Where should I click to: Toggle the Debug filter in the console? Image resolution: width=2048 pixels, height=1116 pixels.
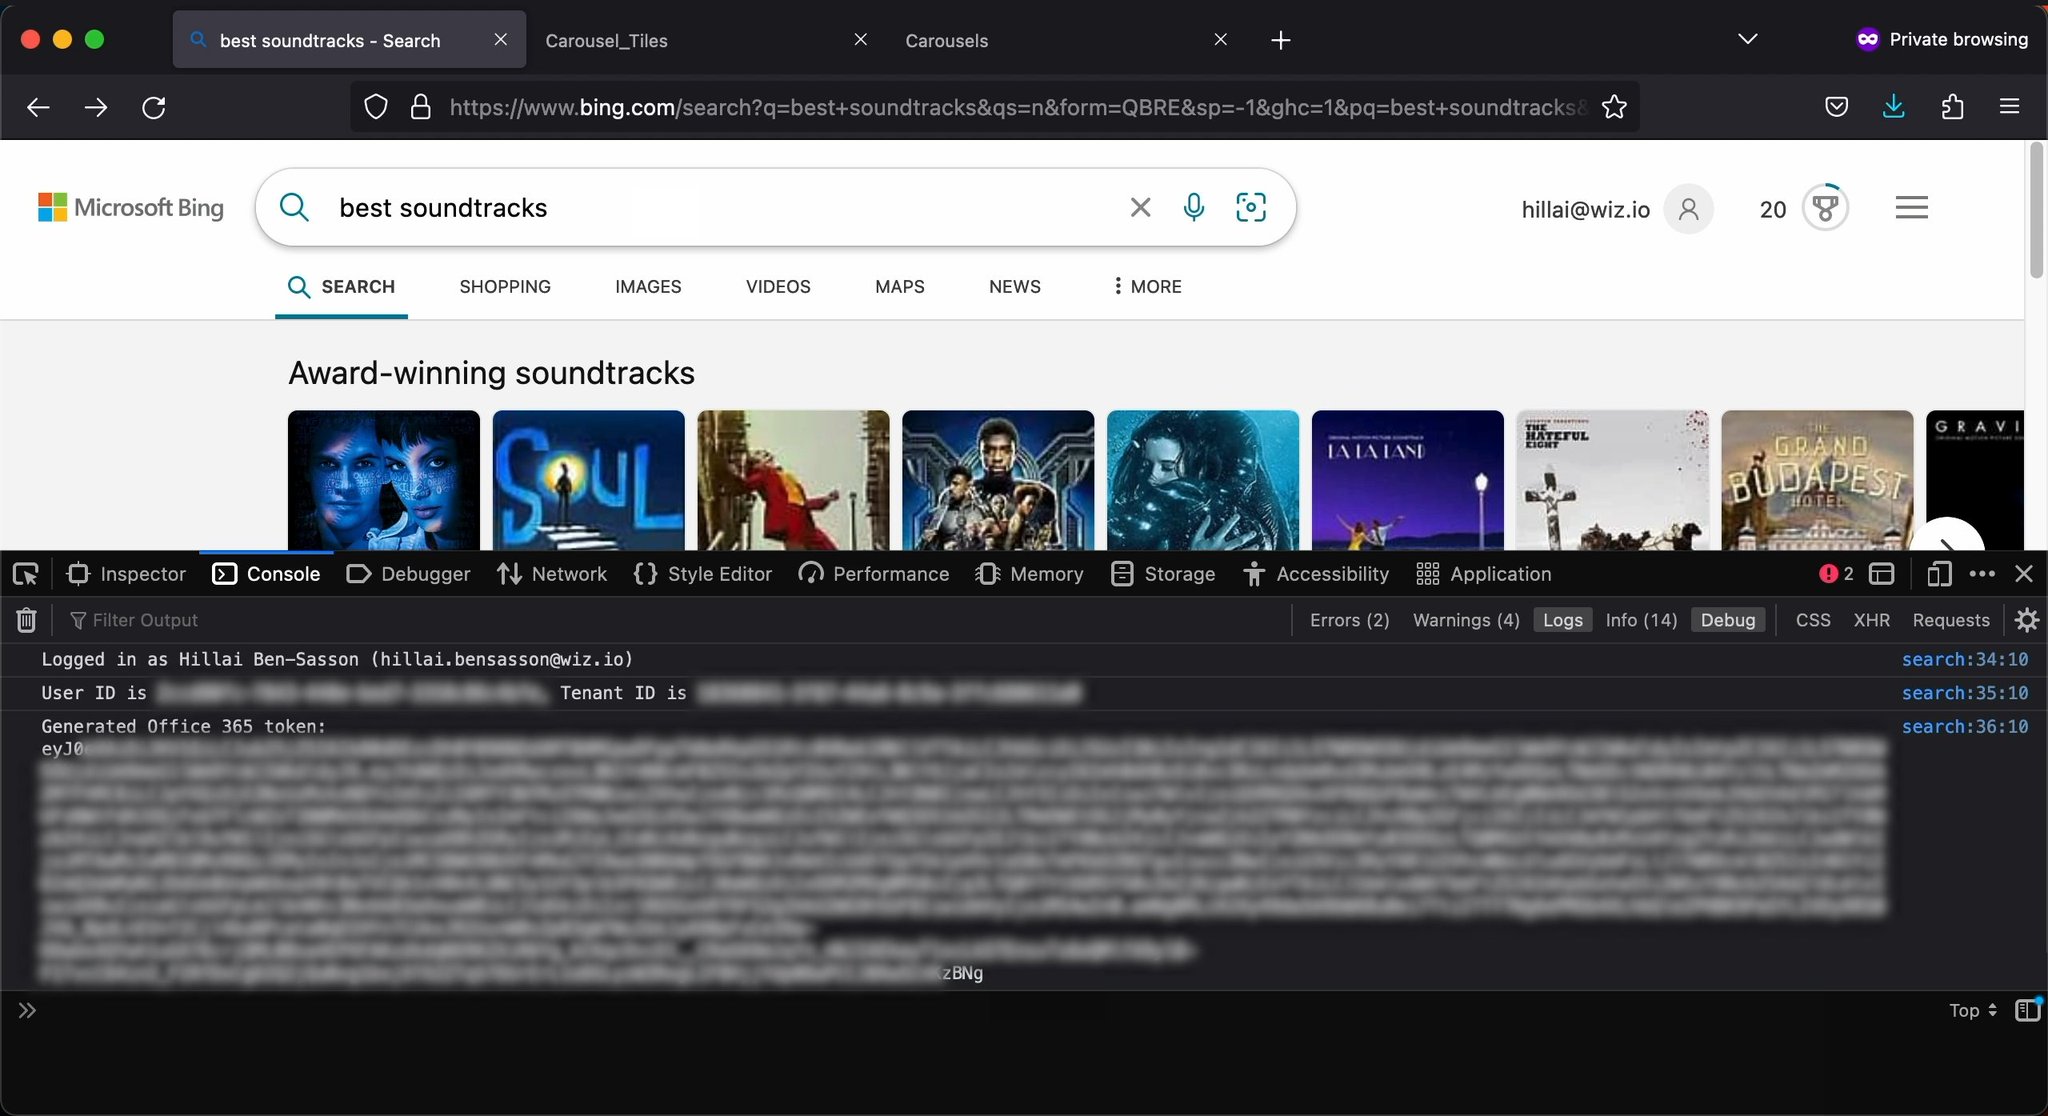(1728, 620)
